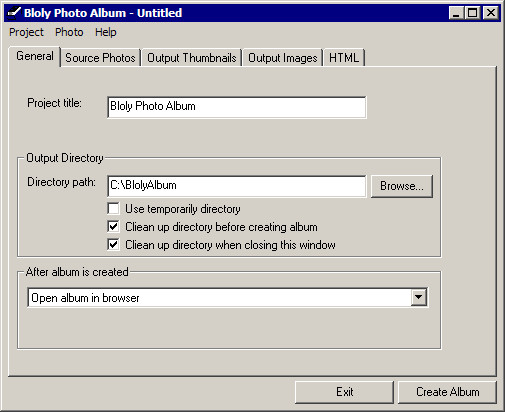Maximize the Bloly Photo Album window
505x412 pixels.
472,13
